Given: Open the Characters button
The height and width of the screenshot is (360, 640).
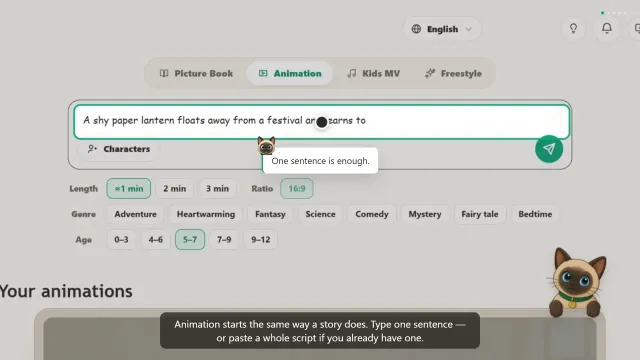Looking at the screenshot, I should click(x=119, y=149).
